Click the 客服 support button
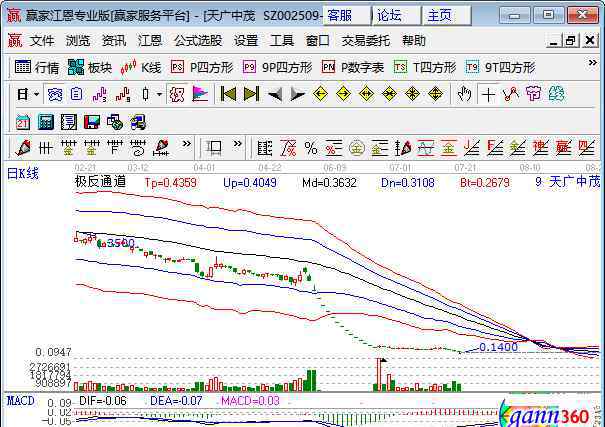The width and height of the screenshot is (605, 427). (342, 16)
